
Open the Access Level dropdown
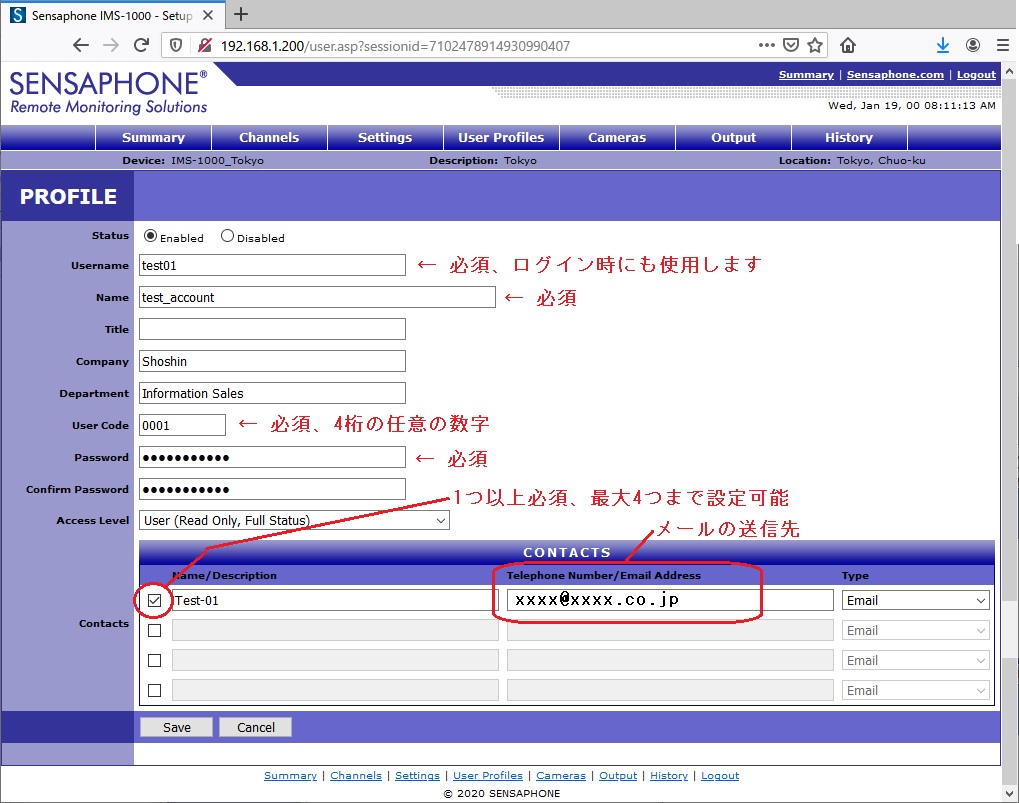click(294, 520)
